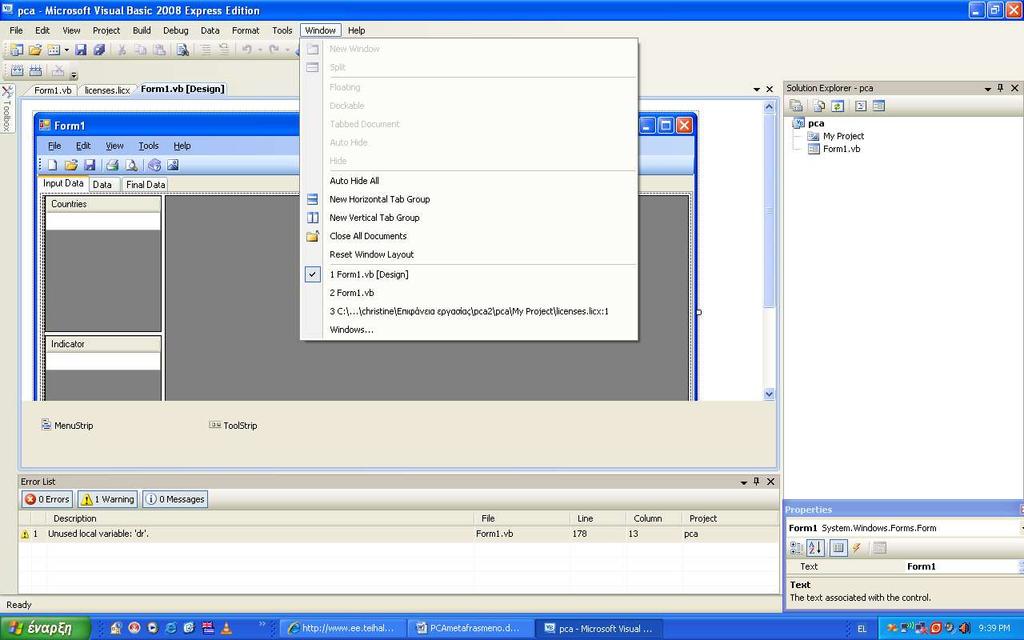The height and width of the screenshot is (640, 1024).
Task: Select New Horizontal Tab Group
Action: tap(379, 199)
